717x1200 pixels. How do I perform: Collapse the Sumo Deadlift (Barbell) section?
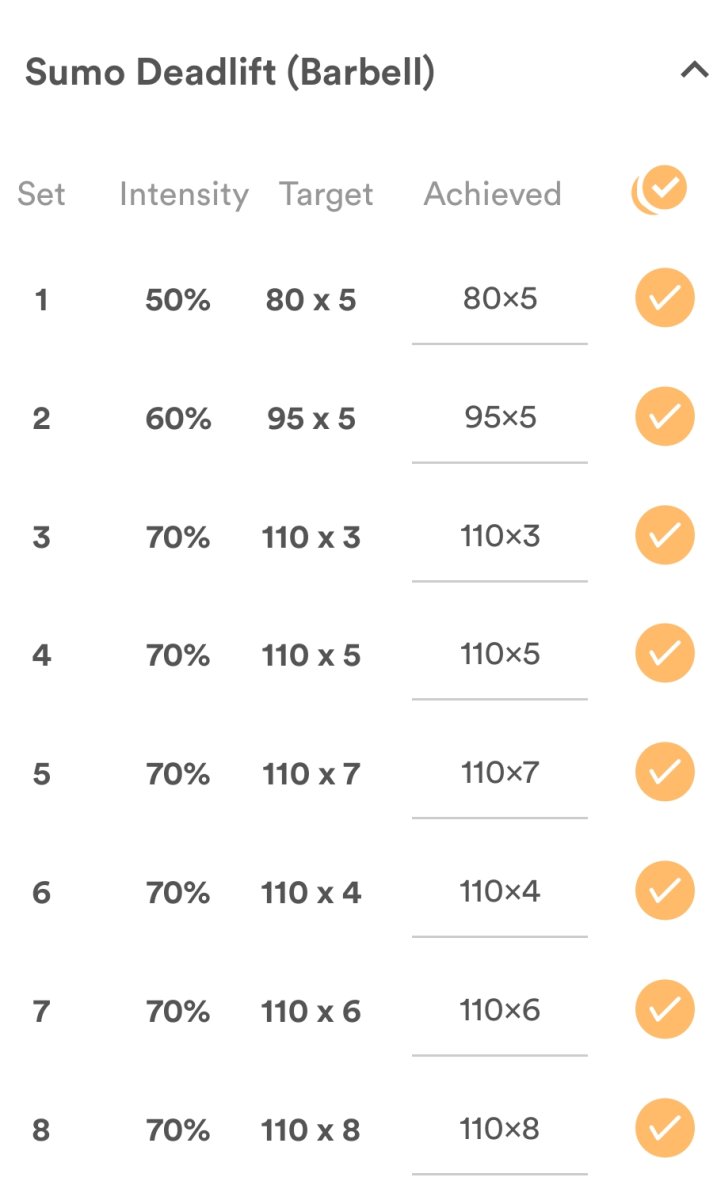click(693, 71)
